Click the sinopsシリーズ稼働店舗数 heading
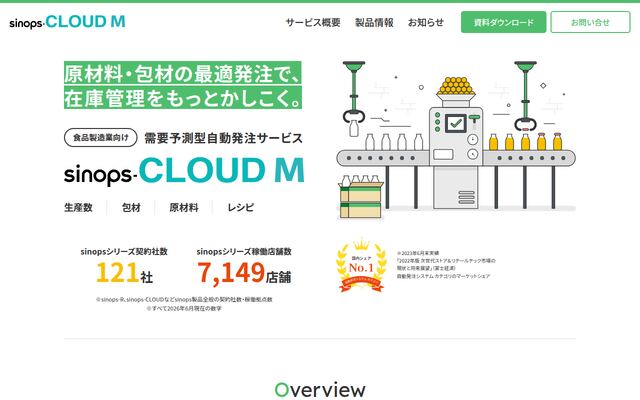 coord(244,251)
